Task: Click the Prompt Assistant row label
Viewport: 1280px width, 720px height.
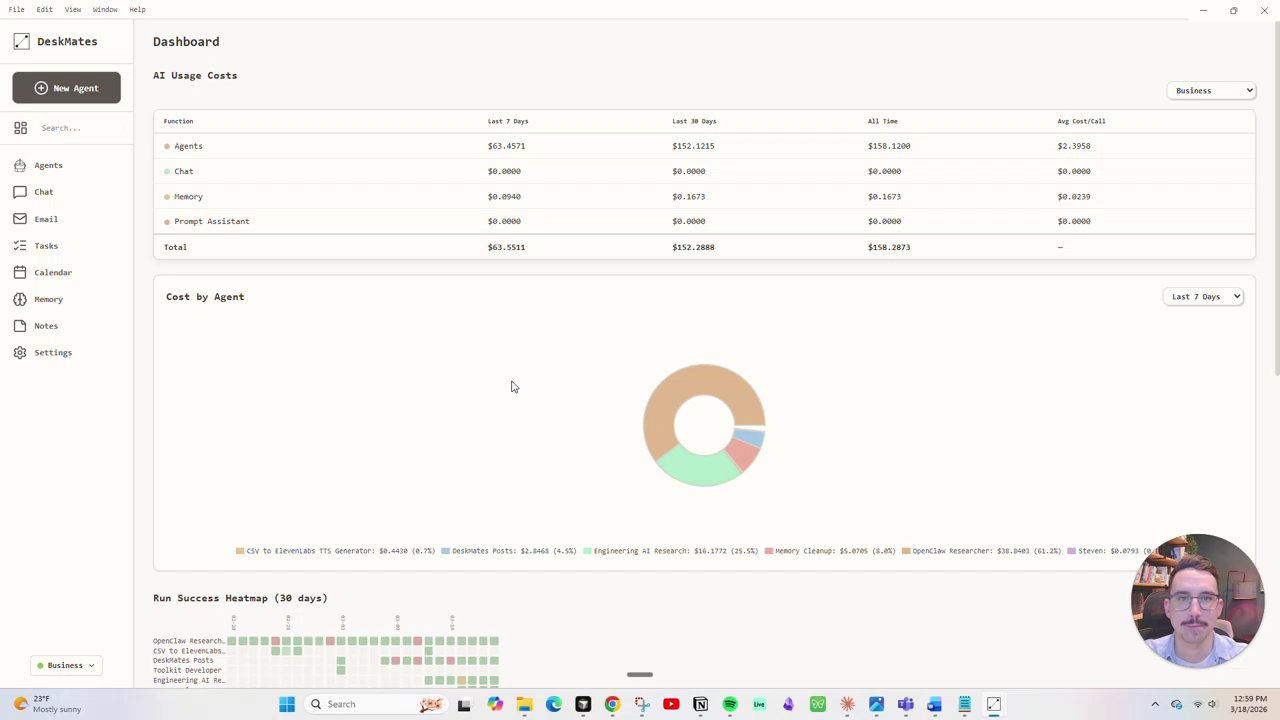Action: tap(212, 221)
